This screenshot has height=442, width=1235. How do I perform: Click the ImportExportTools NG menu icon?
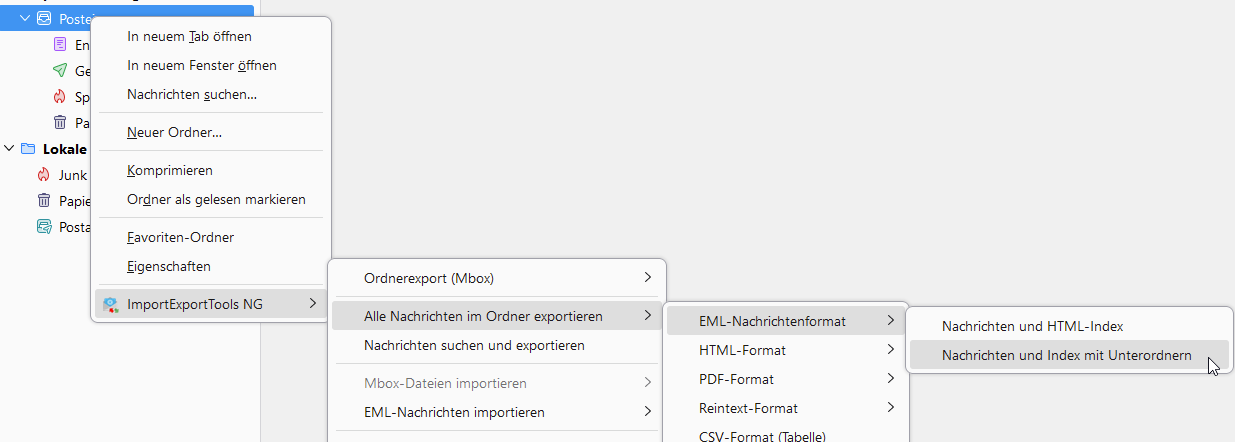click(111, 304)
